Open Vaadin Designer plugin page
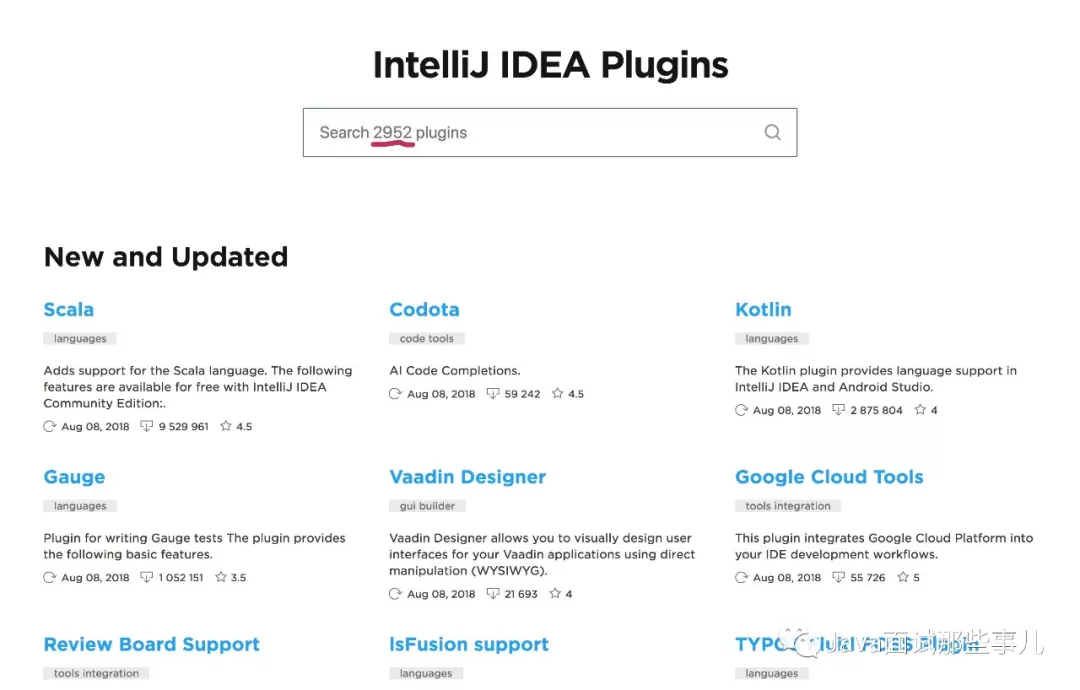The height and width of the screenshot is (690, 1080). pyautogui.click(x=467, y=477)
